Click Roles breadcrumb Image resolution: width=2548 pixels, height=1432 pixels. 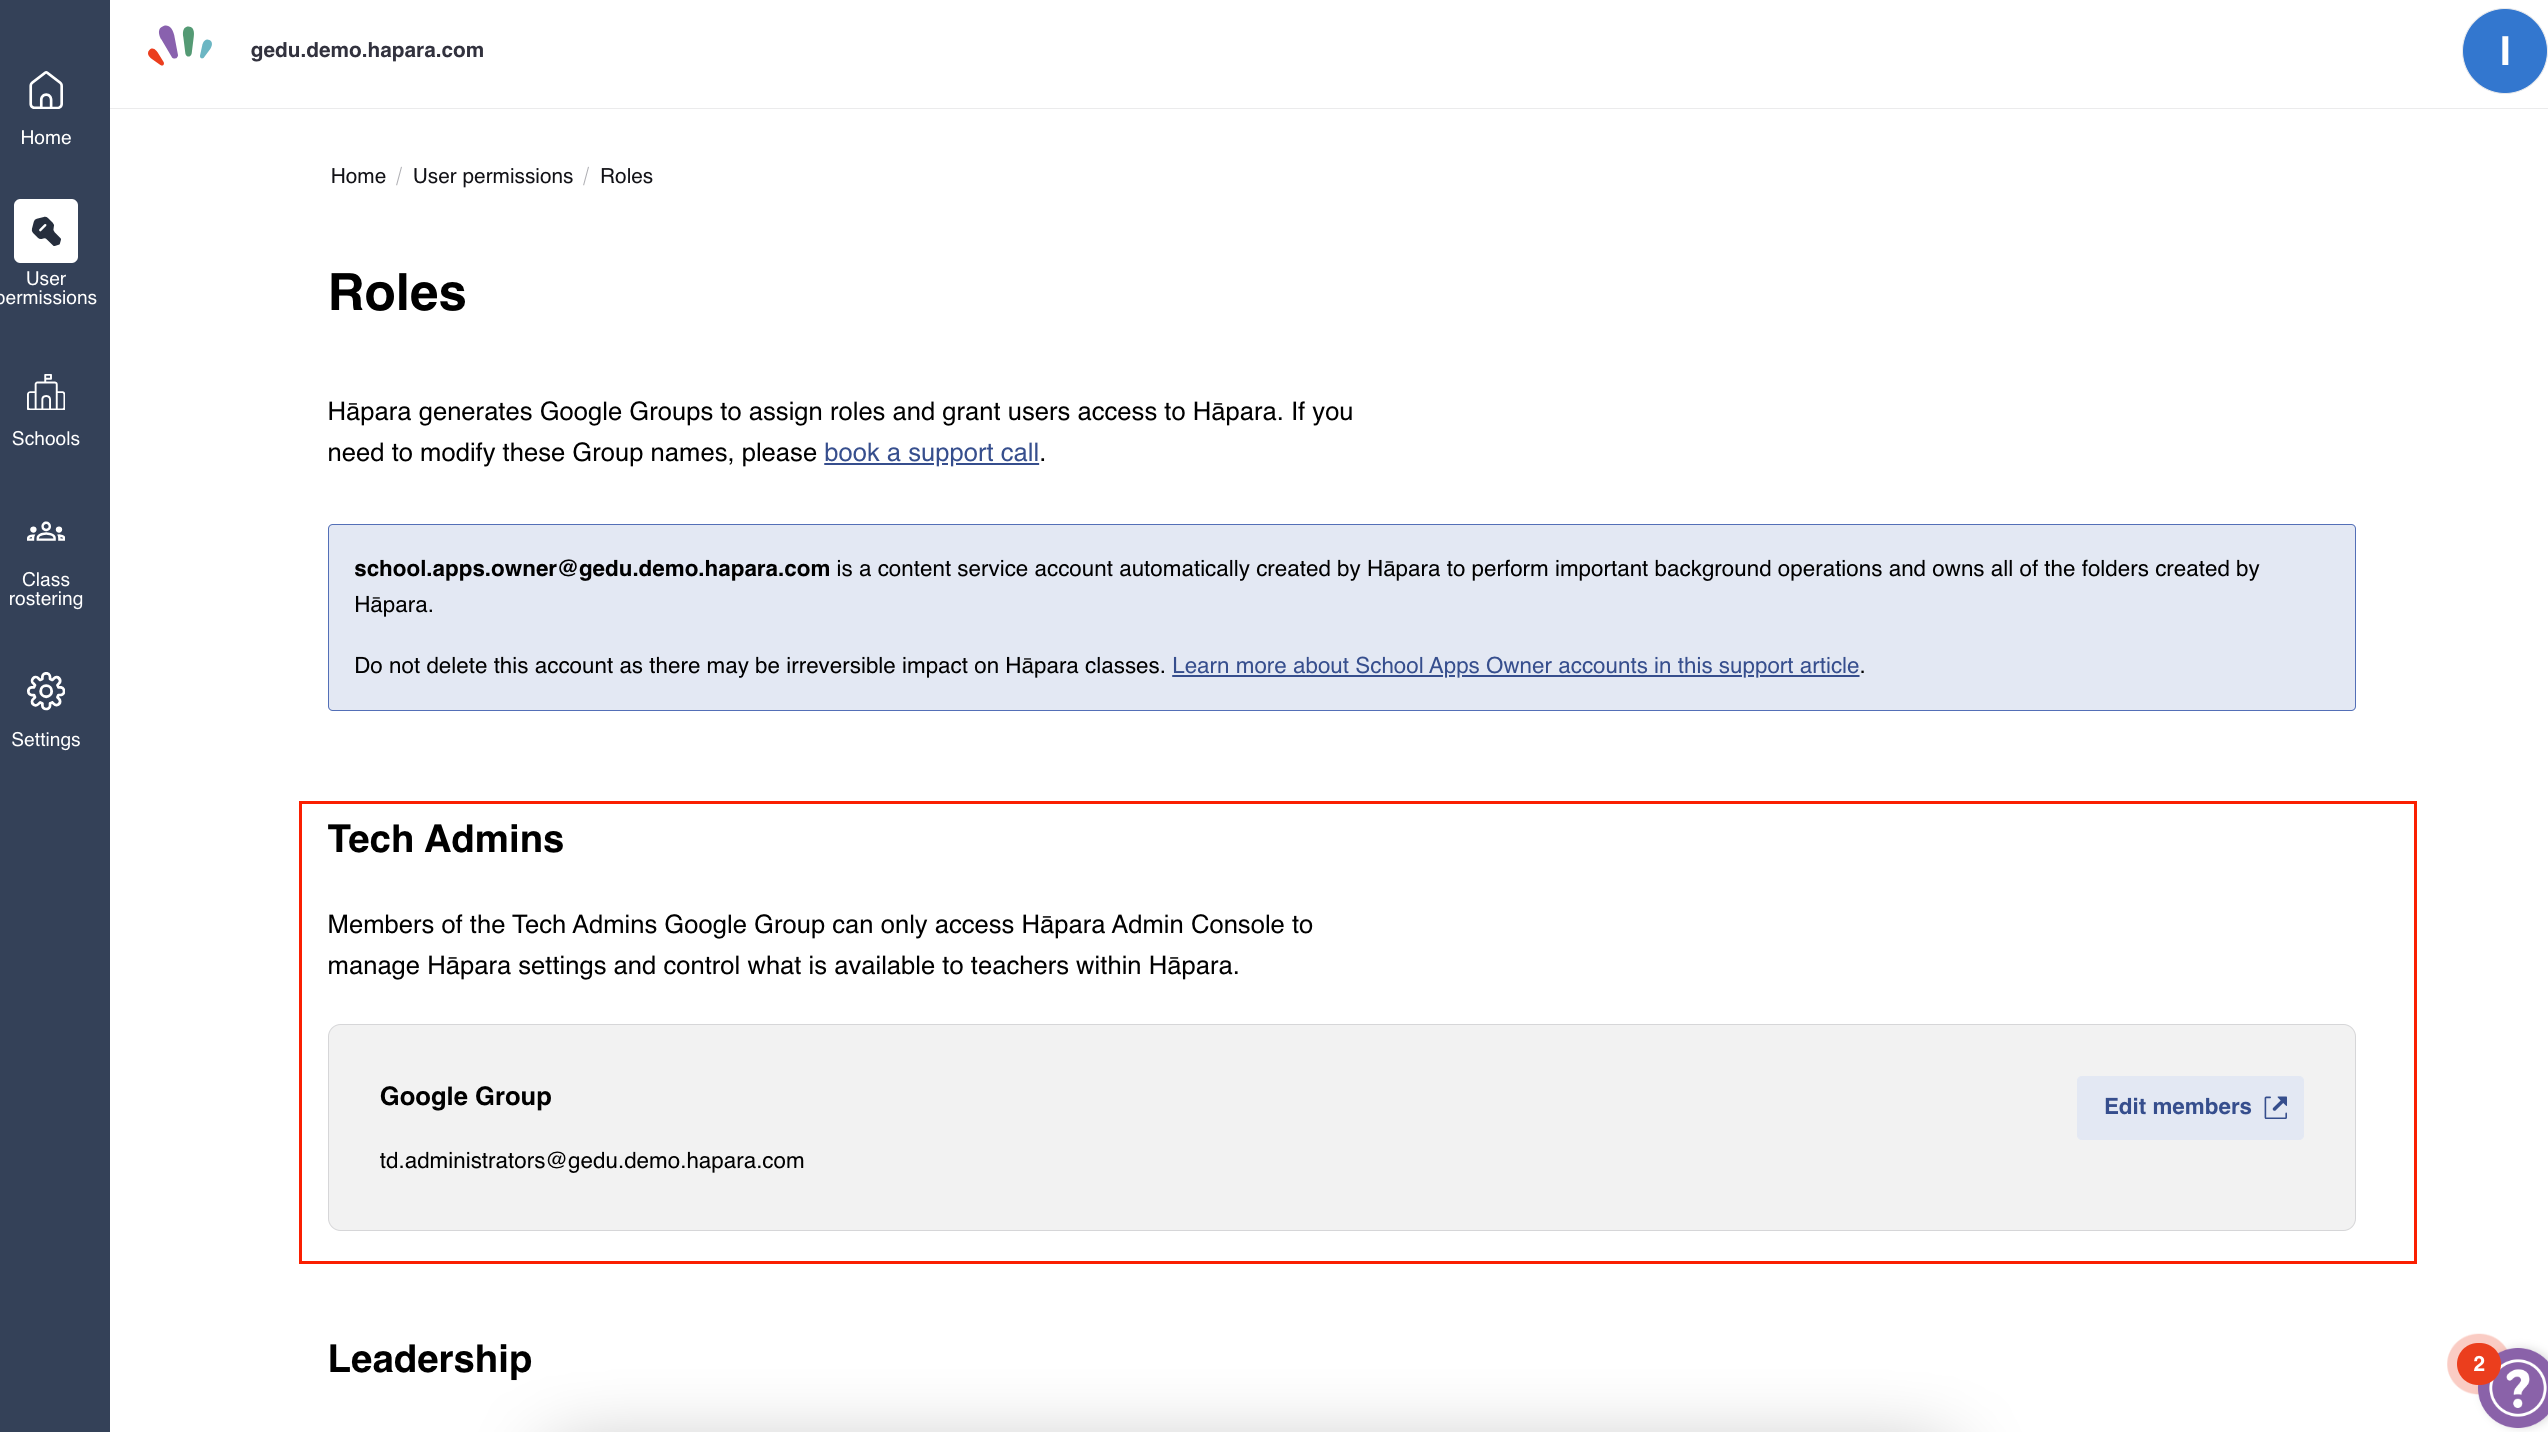click(626, 176)
